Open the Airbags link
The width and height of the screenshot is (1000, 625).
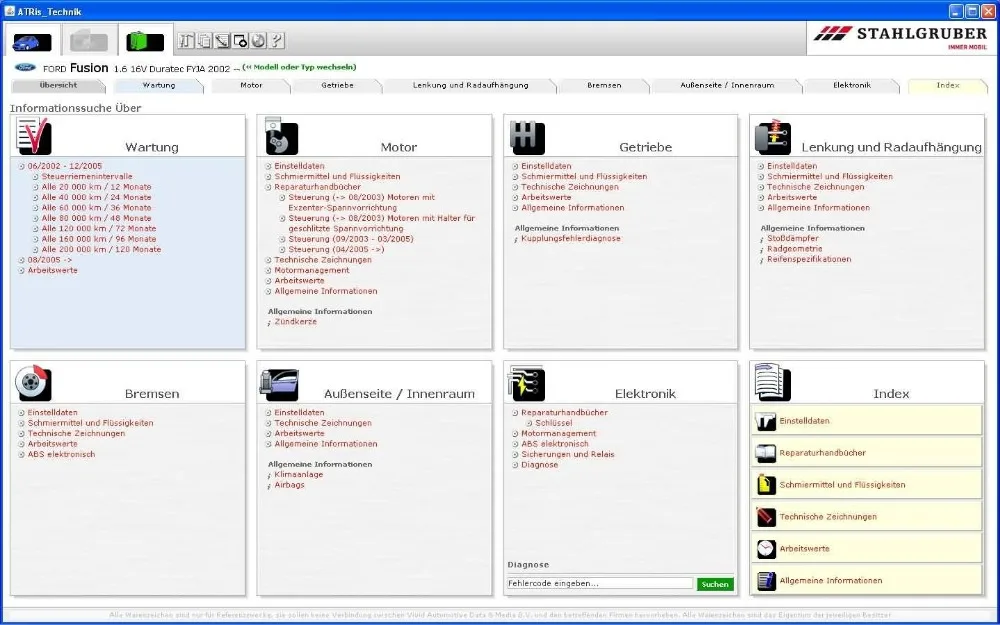click(x=290, y=485)
